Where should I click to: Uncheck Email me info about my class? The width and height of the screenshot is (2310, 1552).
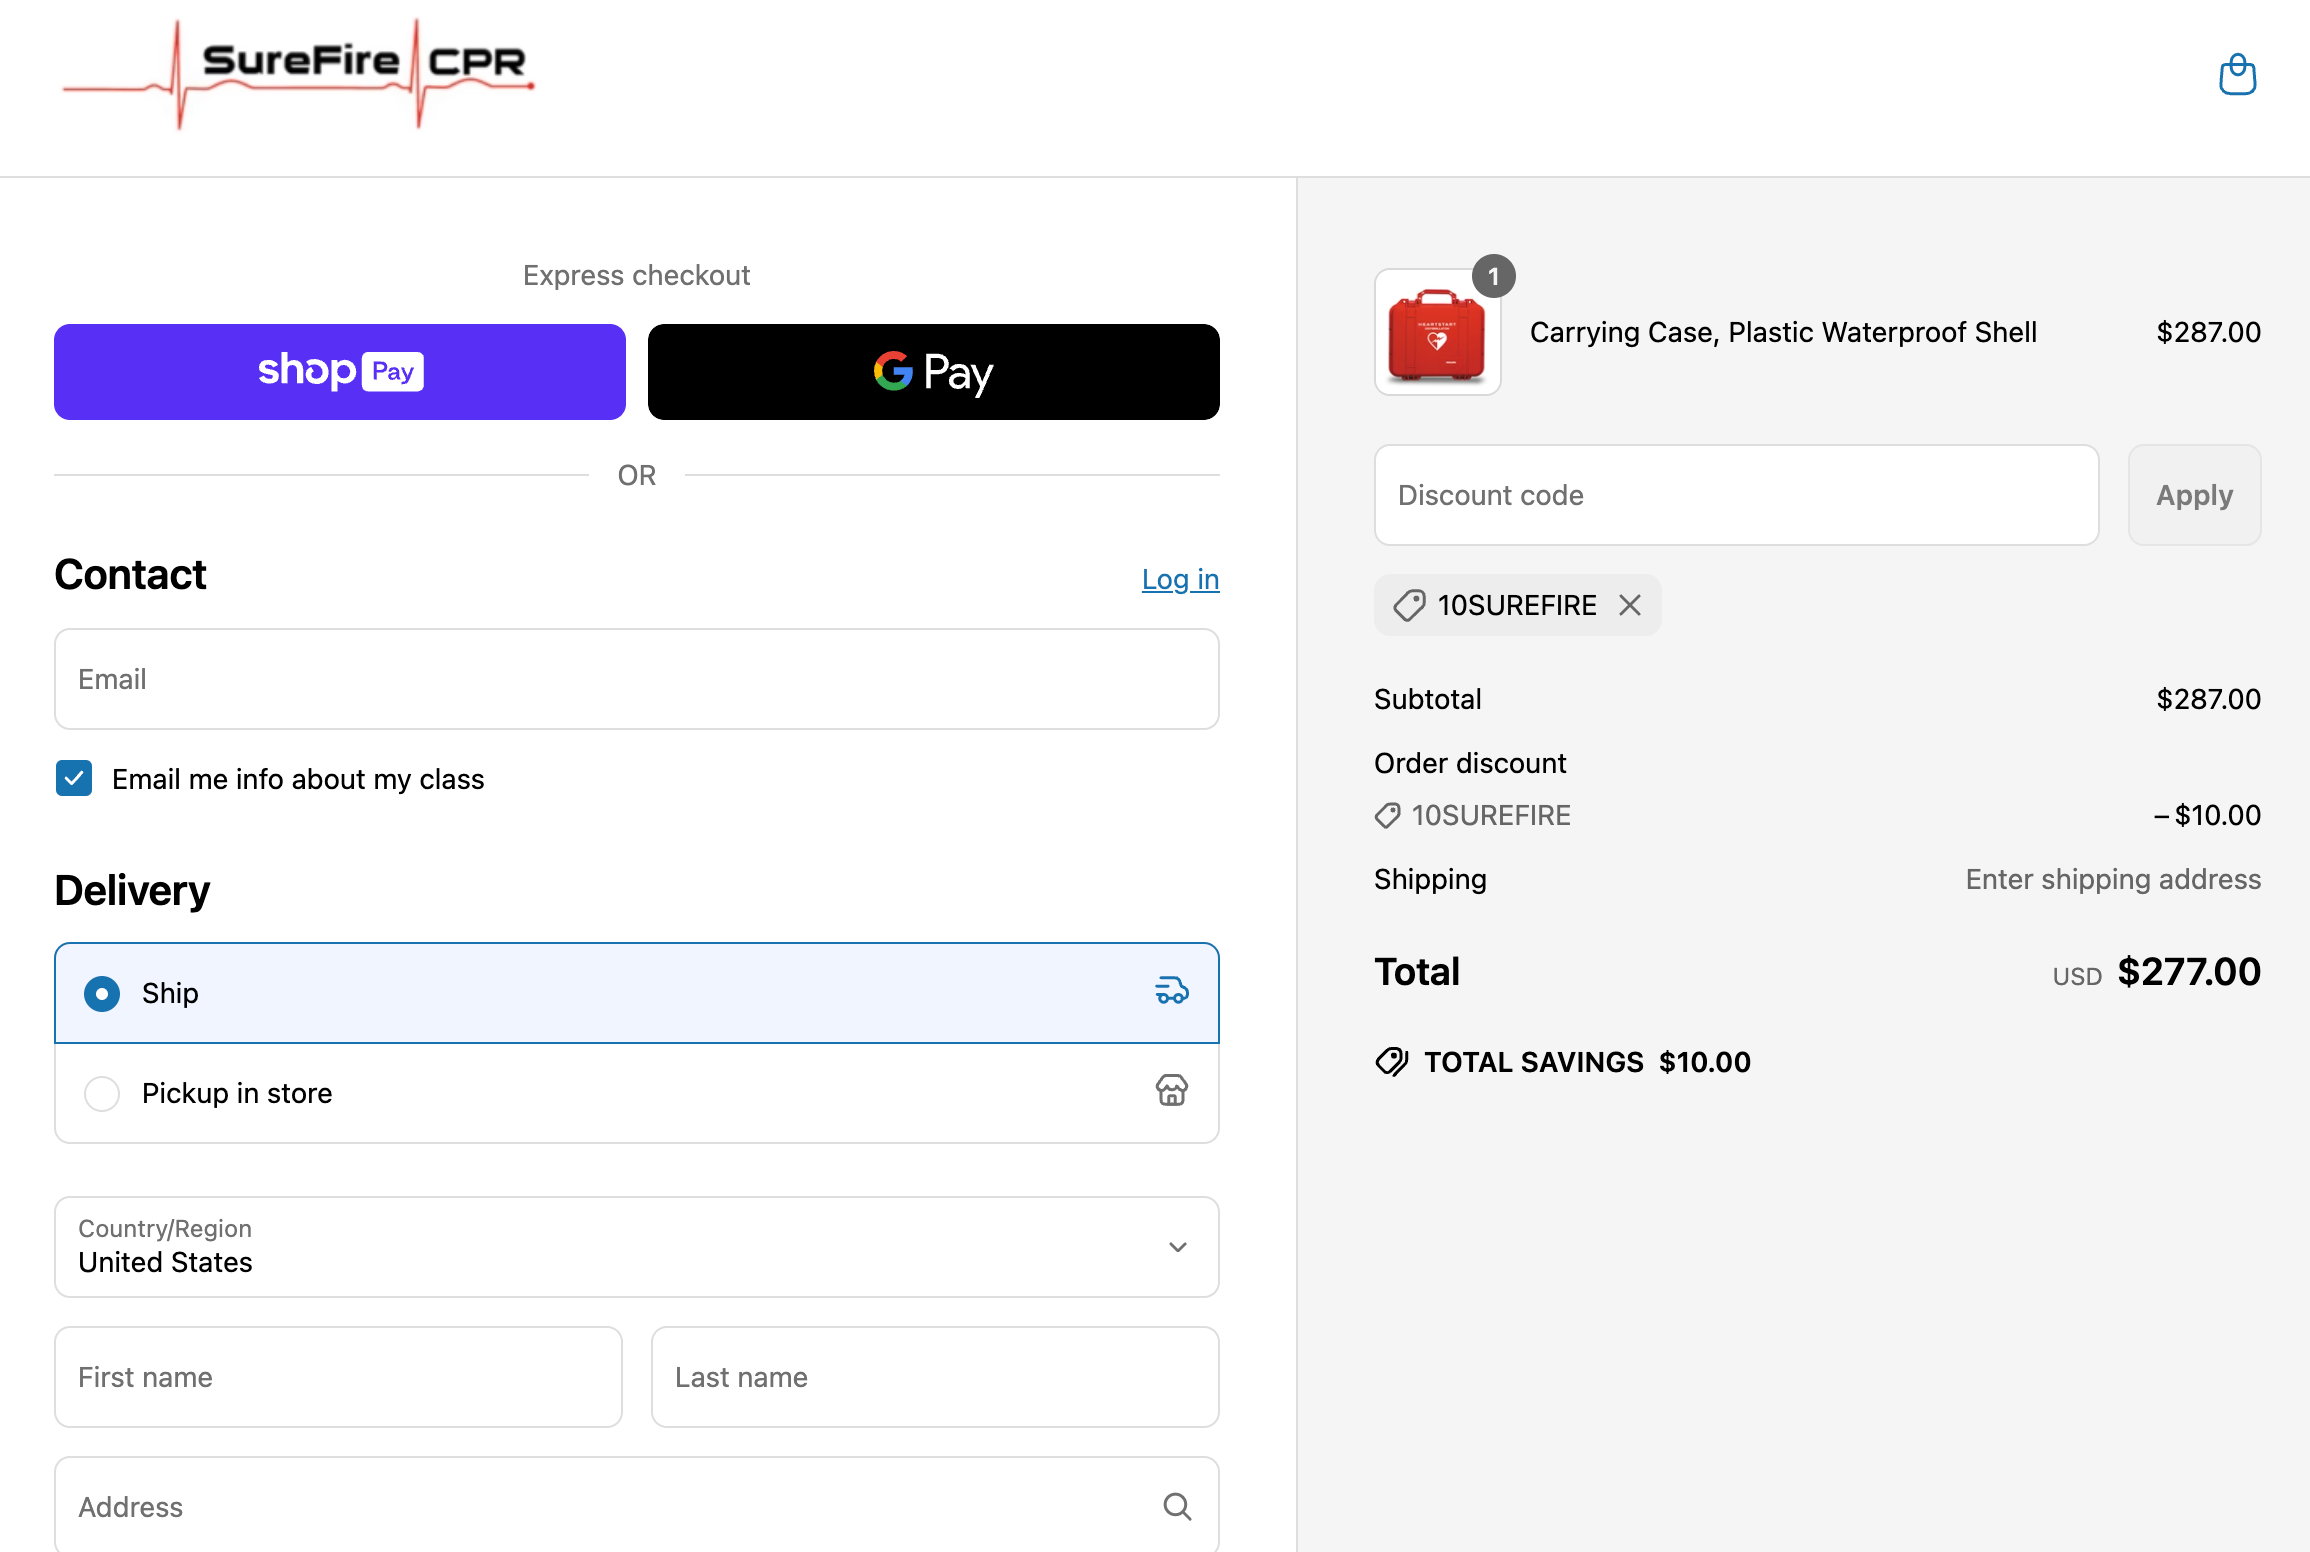pos(74,778)
